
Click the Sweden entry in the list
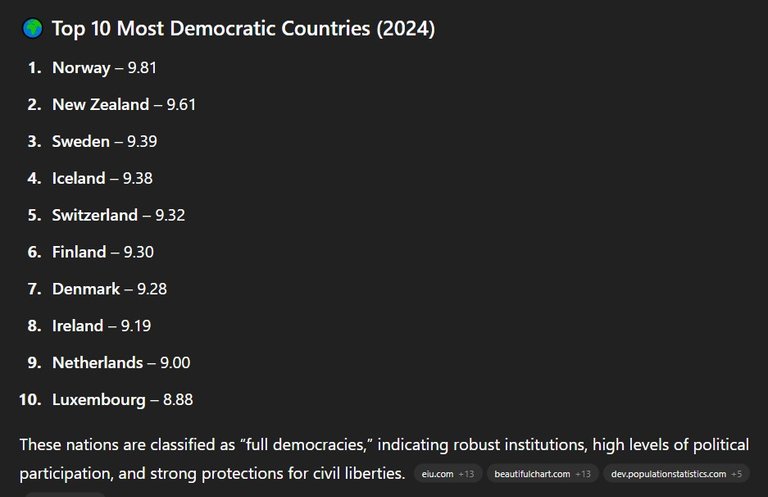click(x=104, y=141)
